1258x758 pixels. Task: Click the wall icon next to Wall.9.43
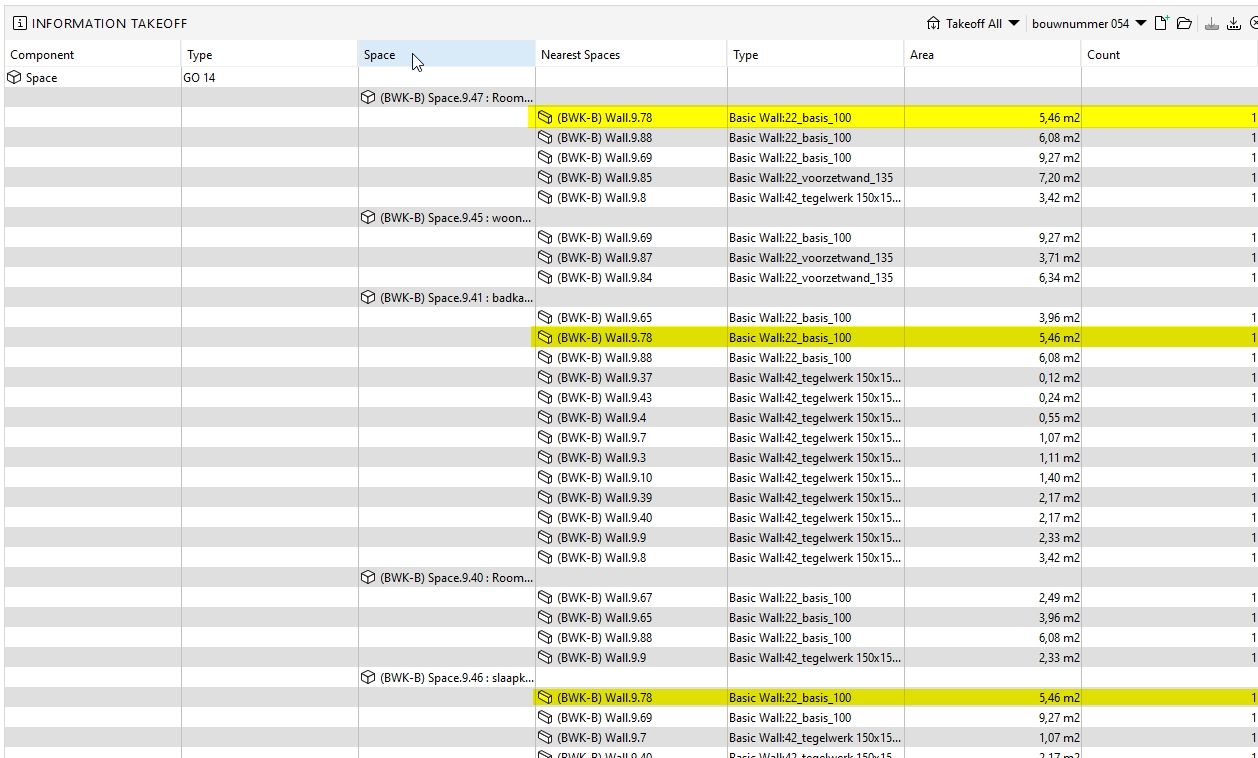(545, 397)
